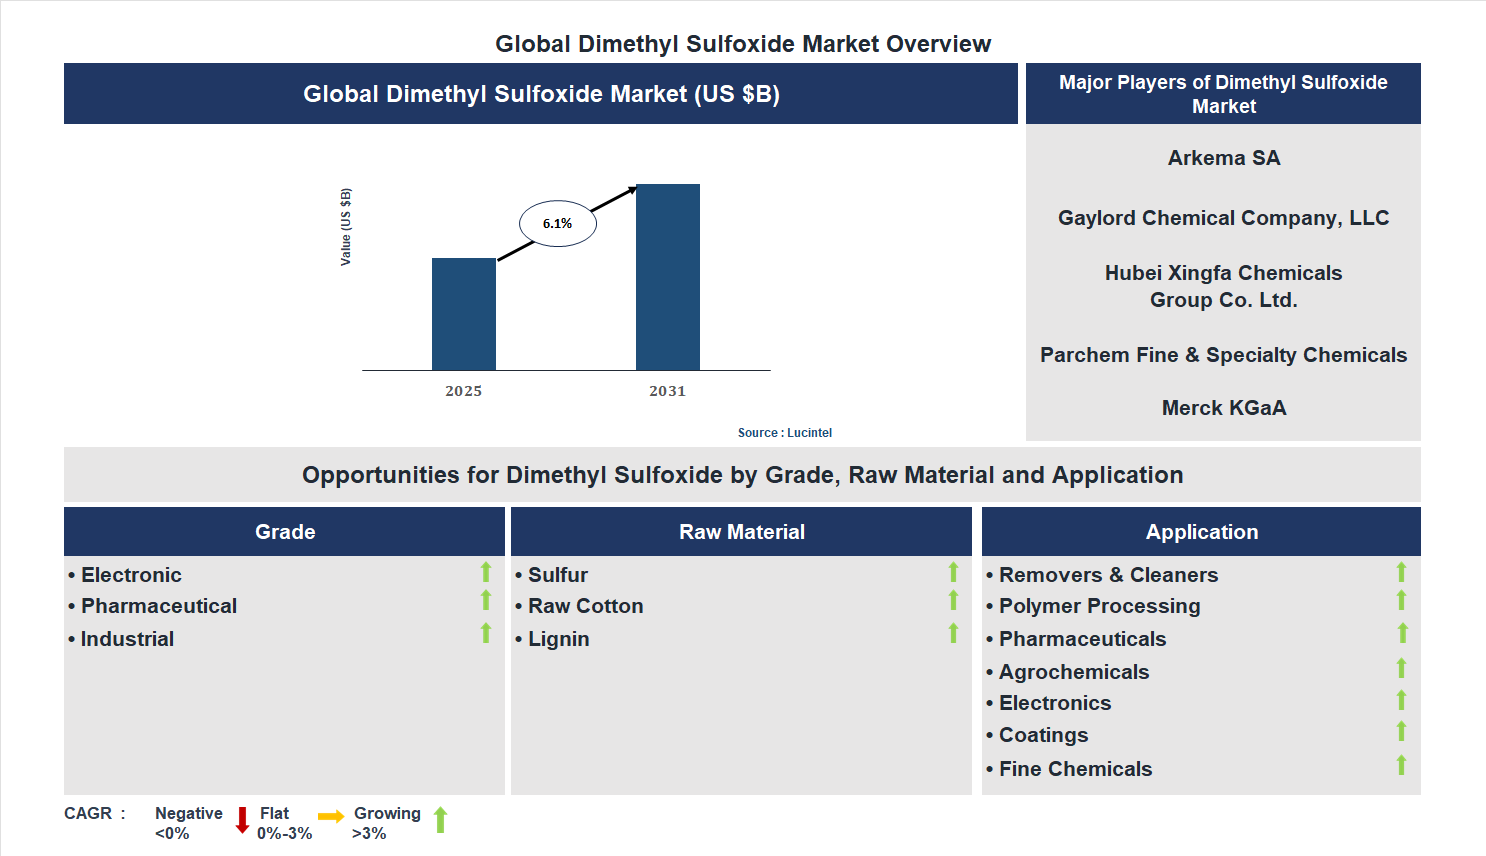This screenshot has height=856, width=1486.
Task: Toggle the growth indicator next to Raw Cotton
Action: pos(953,601)
